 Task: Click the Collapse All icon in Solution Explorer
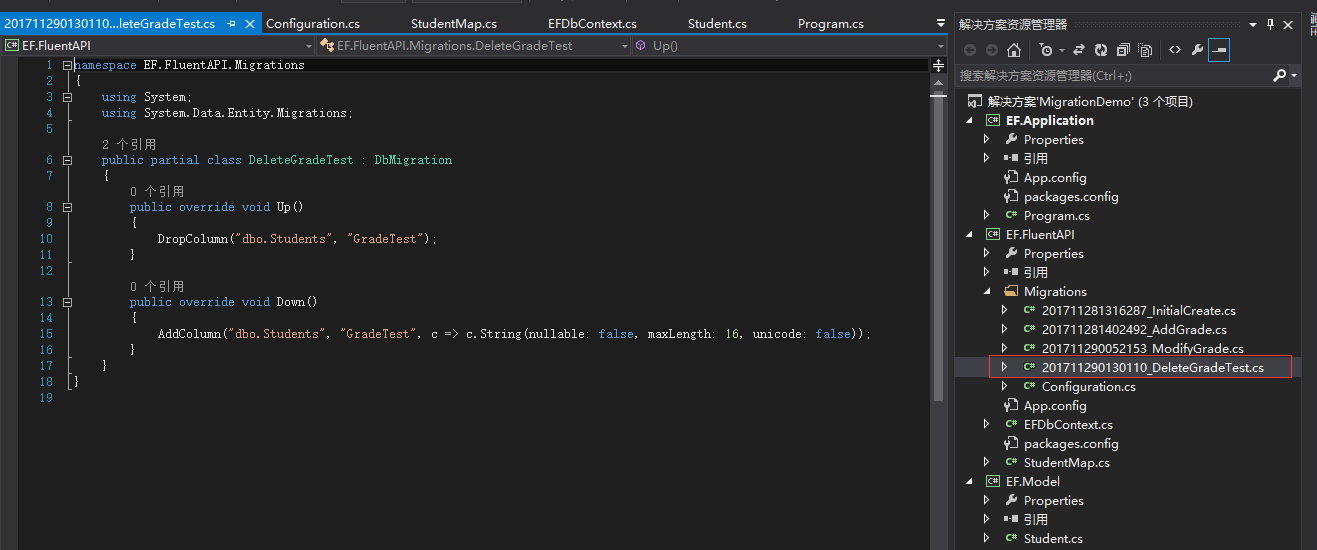tap(1123, 50)
